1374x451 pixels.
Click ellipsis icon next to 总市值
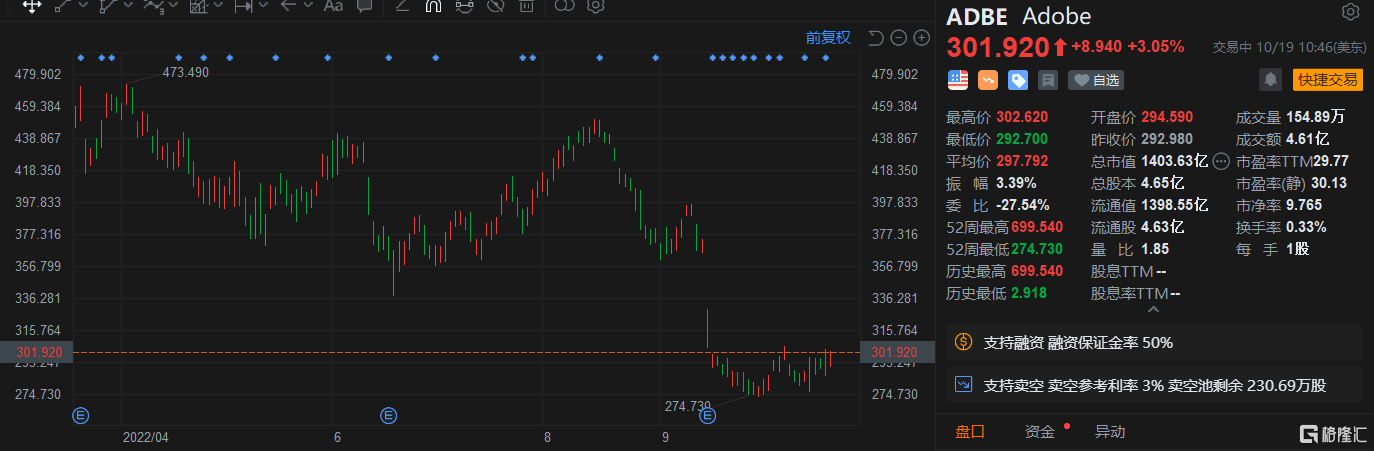pos(1221,161)
